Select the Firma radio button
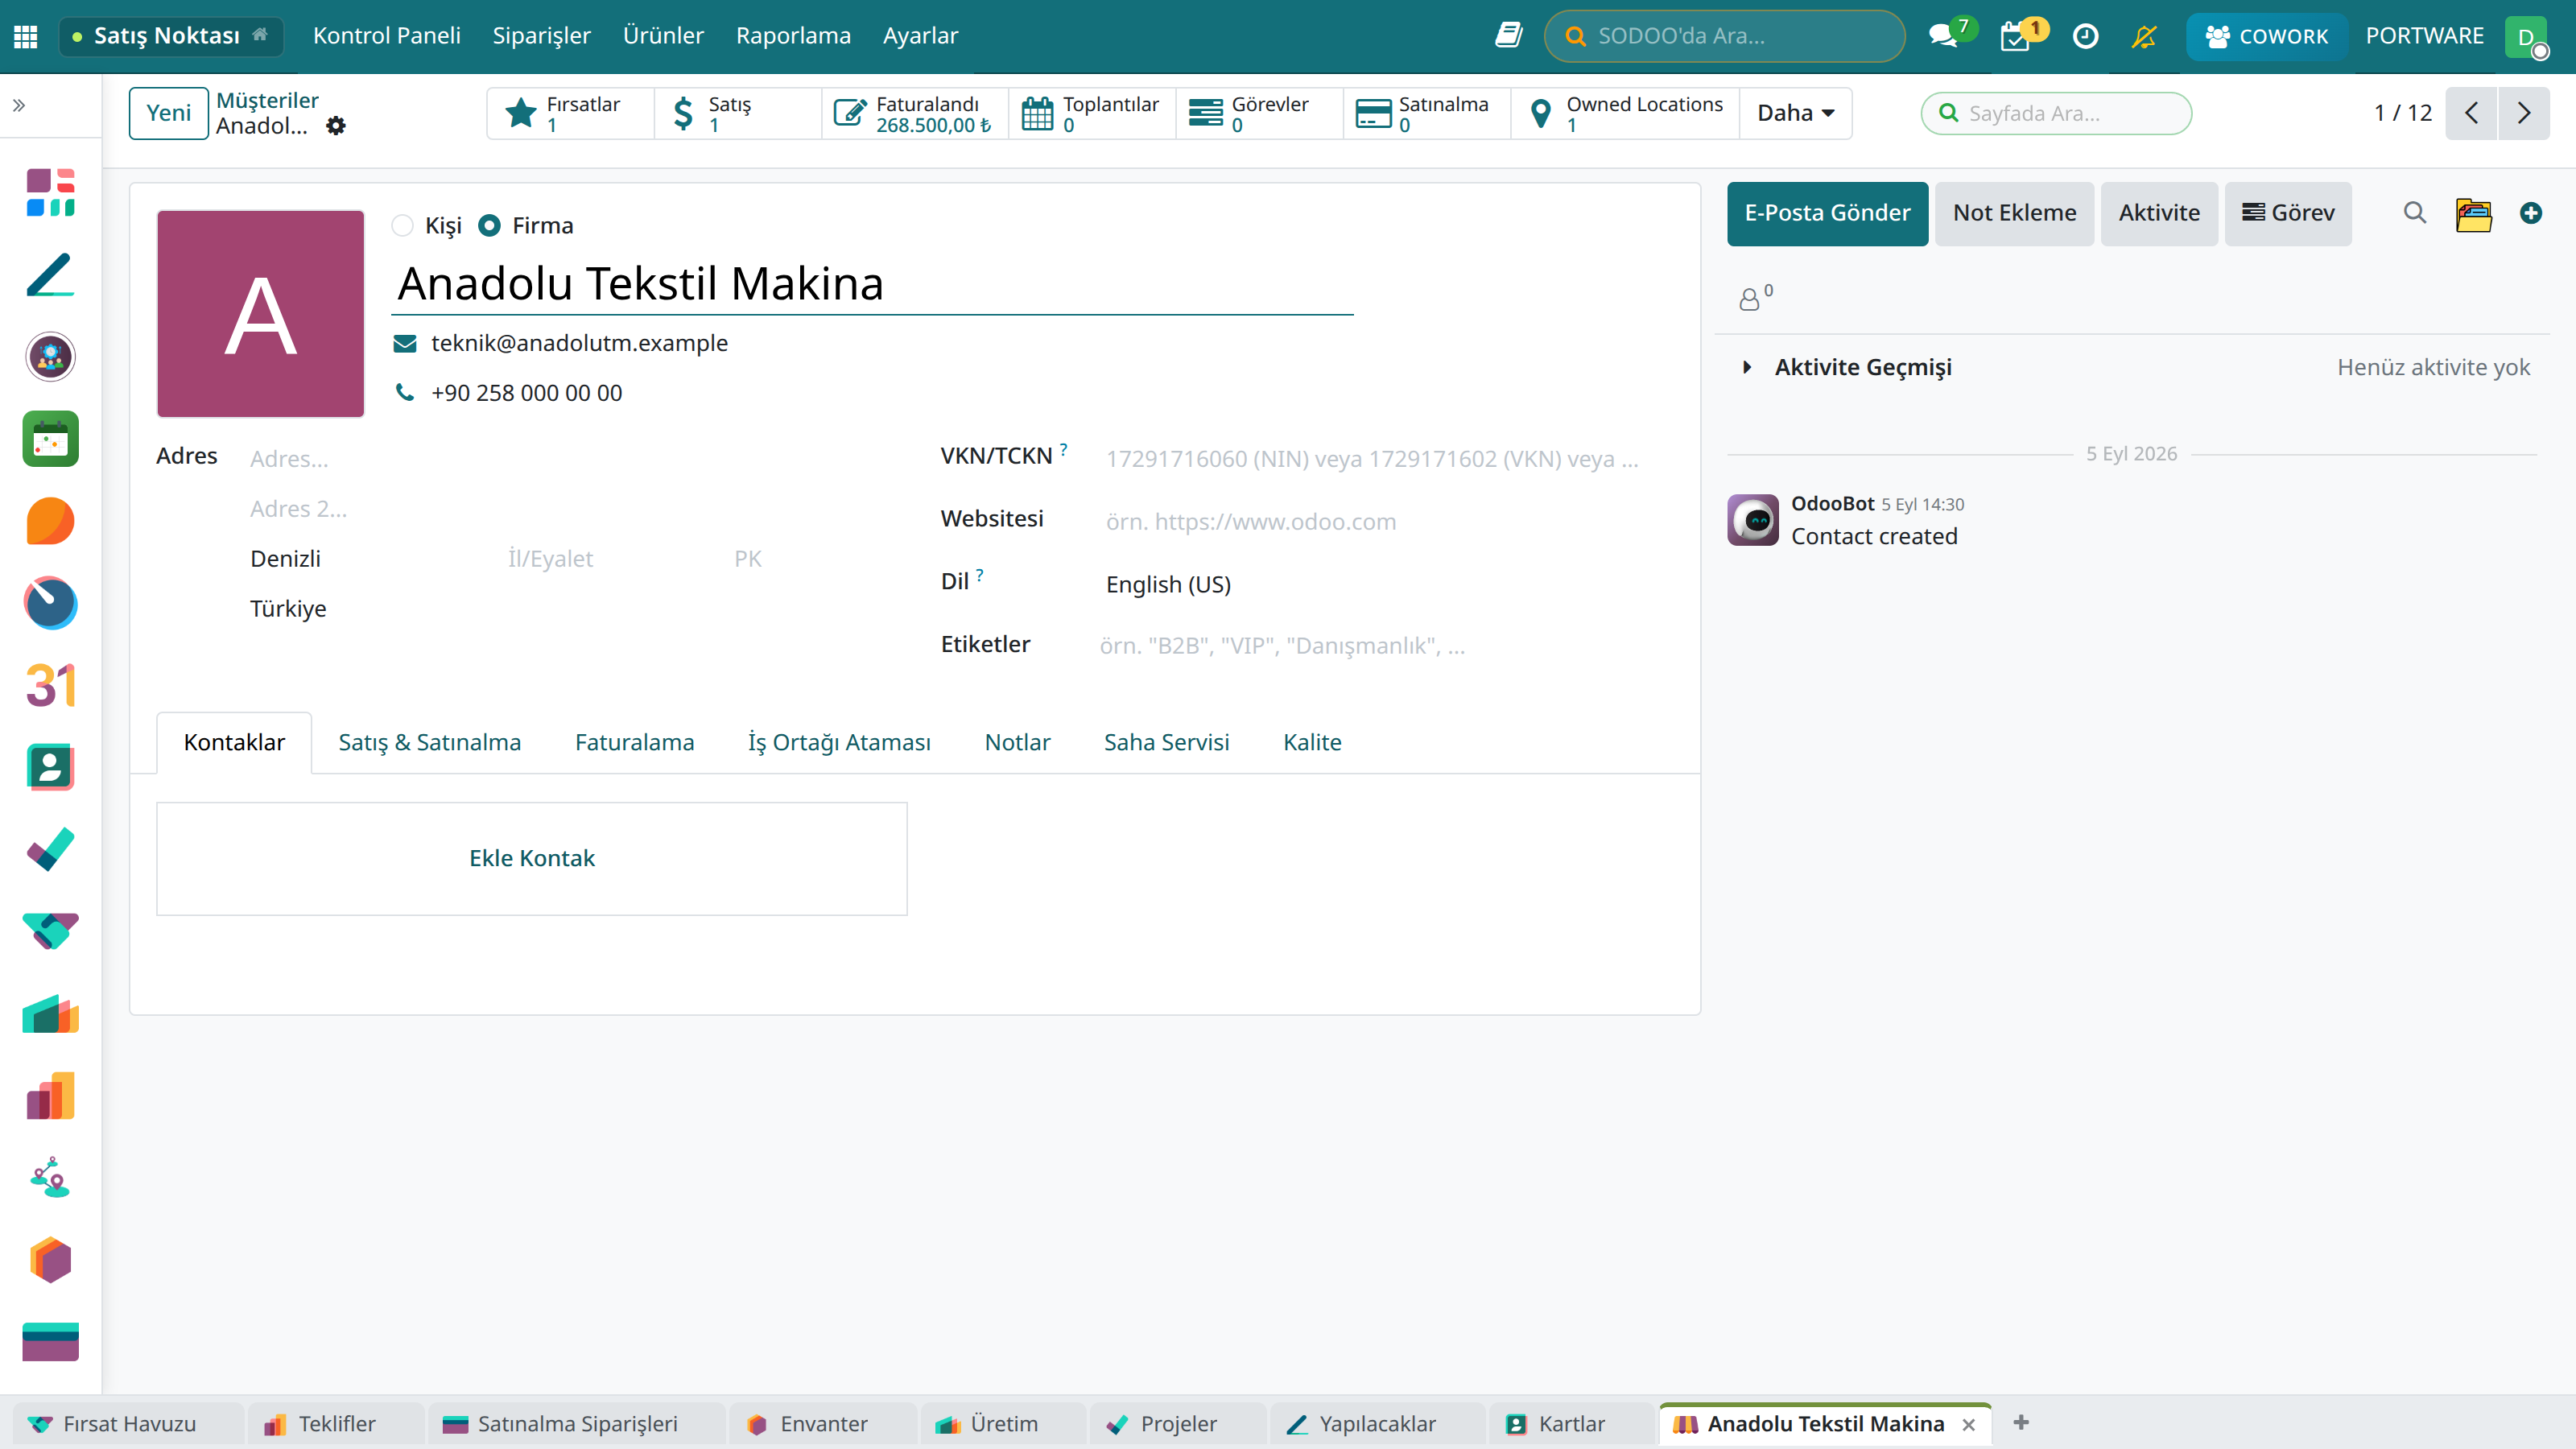 click(489, 226)
